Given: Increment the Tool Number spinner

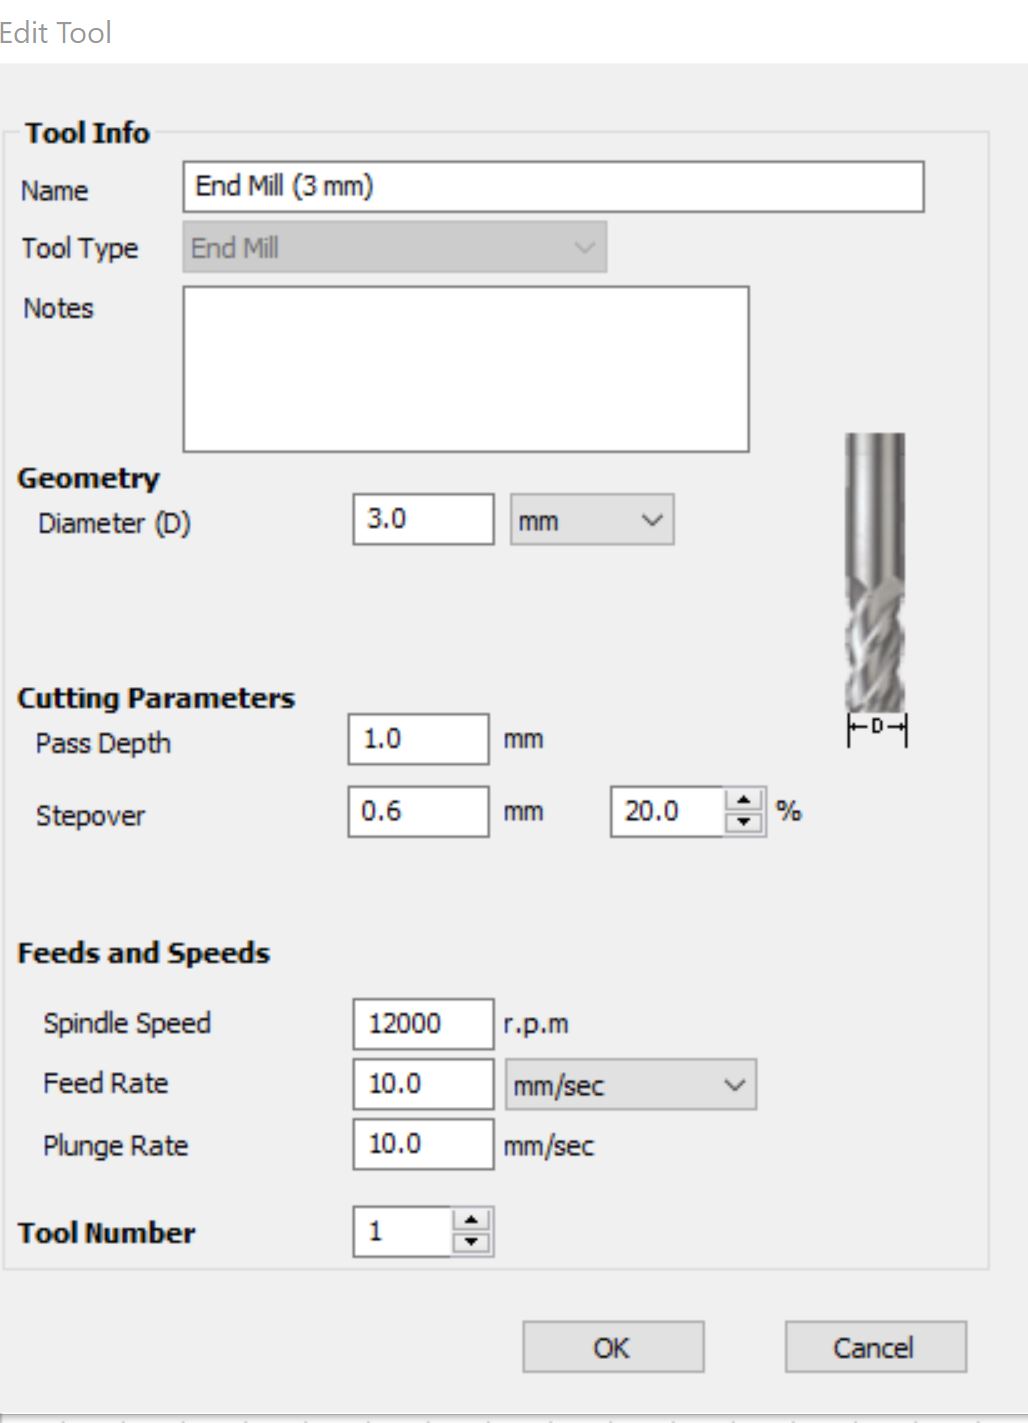Looking at the screenshot, I should point(471,1221).
